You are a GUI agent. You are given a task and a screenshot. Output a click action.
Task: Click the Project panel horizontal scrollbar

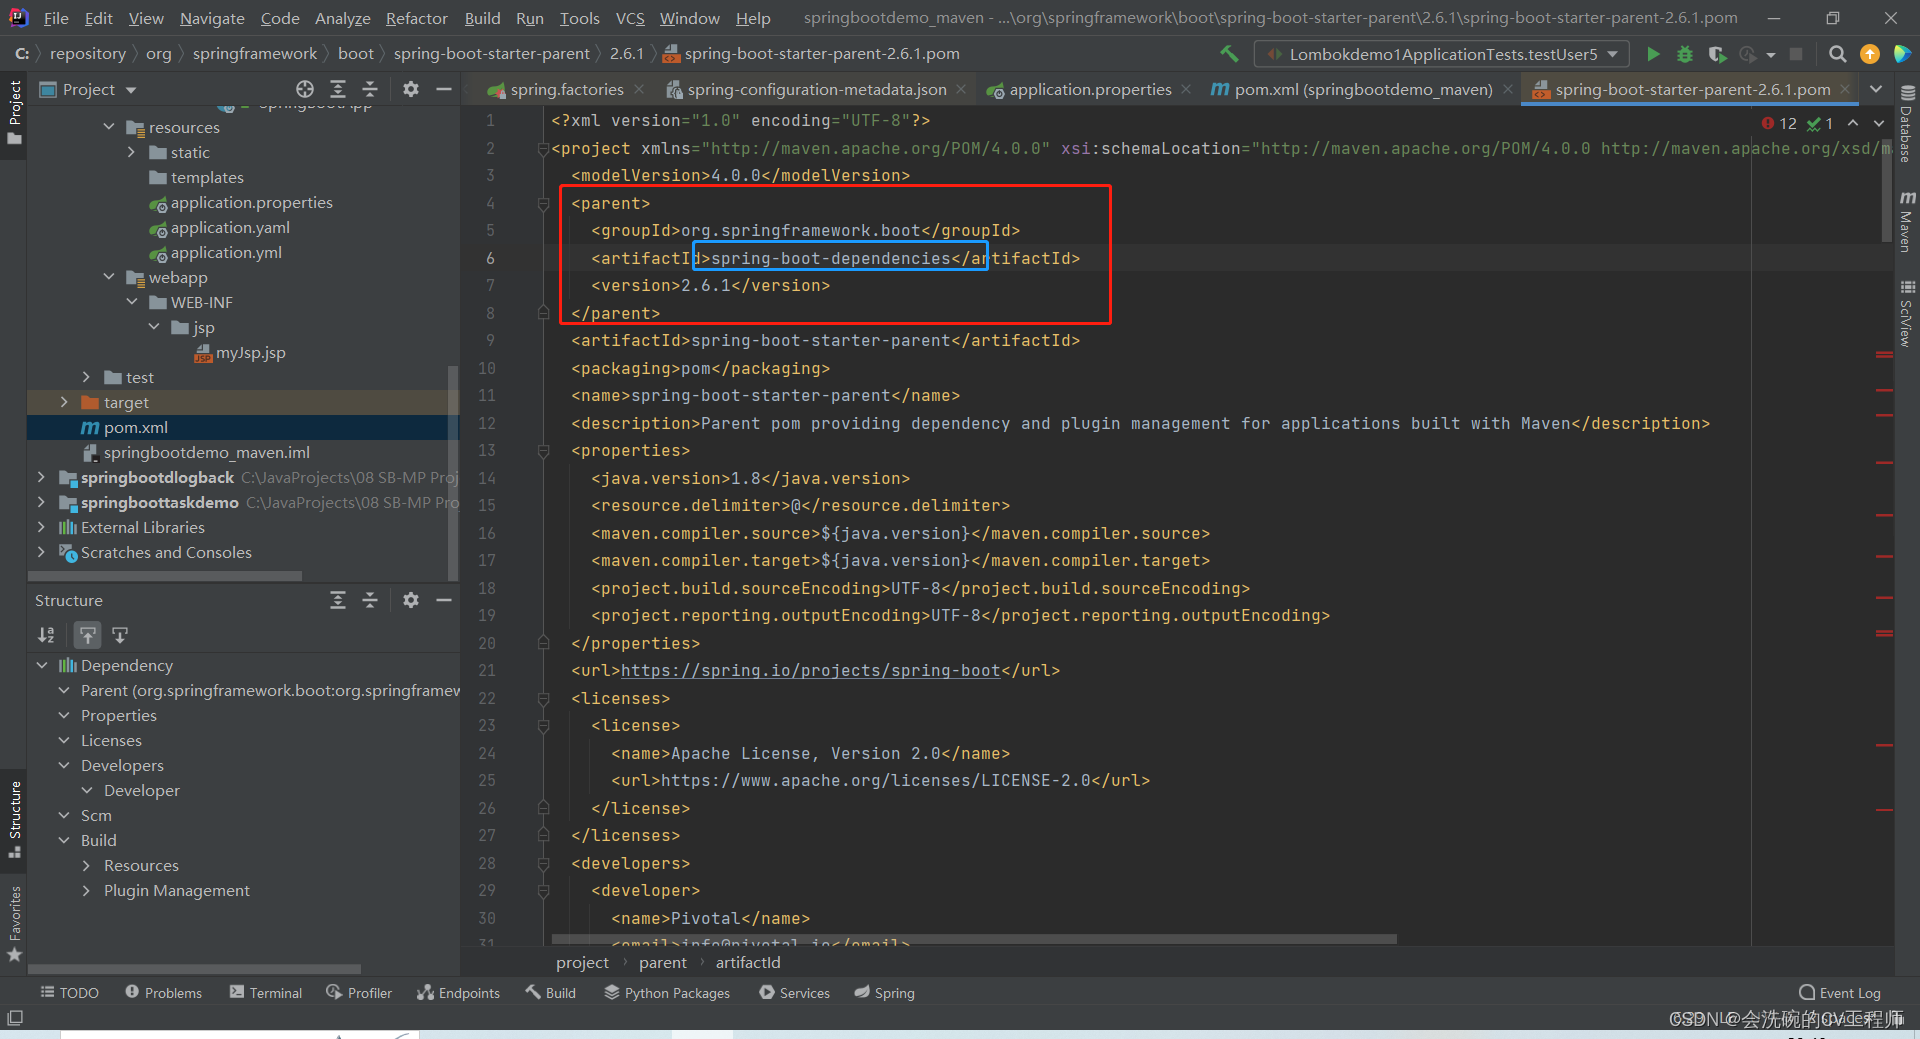click(x=165, y=576)
